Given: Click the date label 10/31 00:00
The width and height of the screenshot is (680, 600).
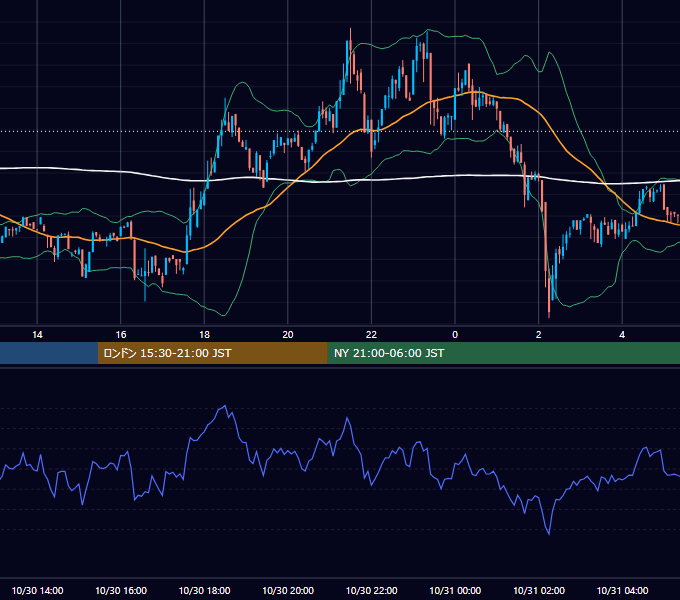Looking at the screenshot, I should click(455, 590).
